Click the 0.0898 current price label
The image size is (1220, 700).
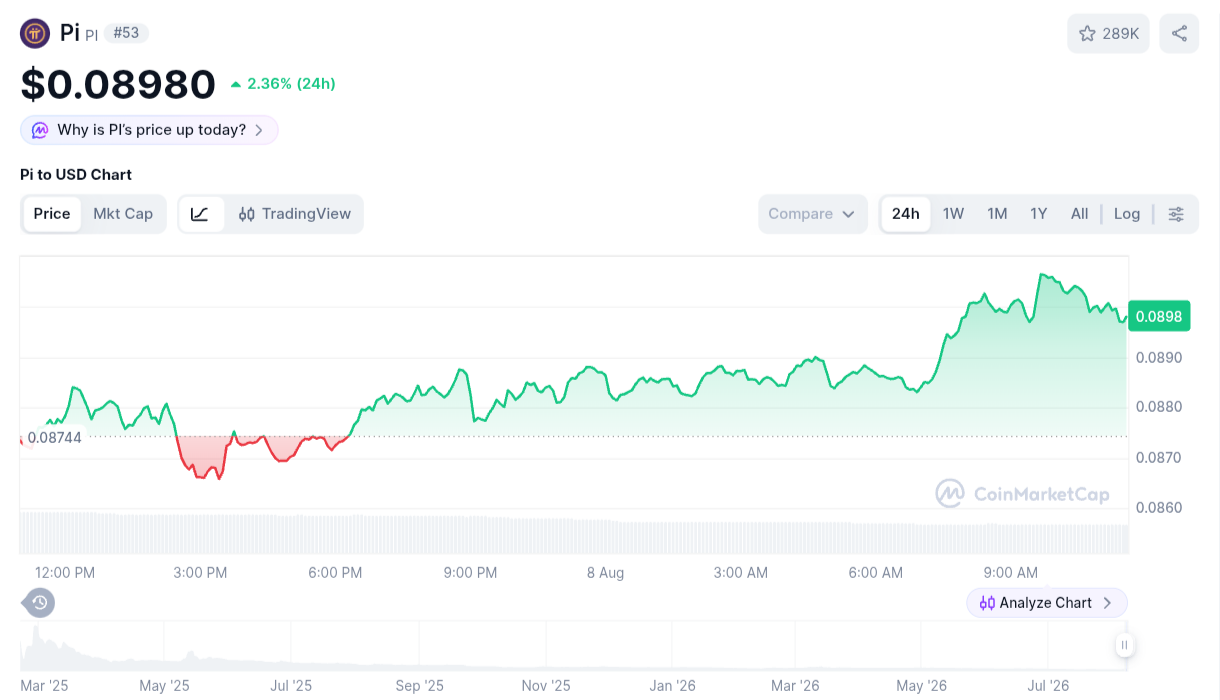tap(1159, 317)
